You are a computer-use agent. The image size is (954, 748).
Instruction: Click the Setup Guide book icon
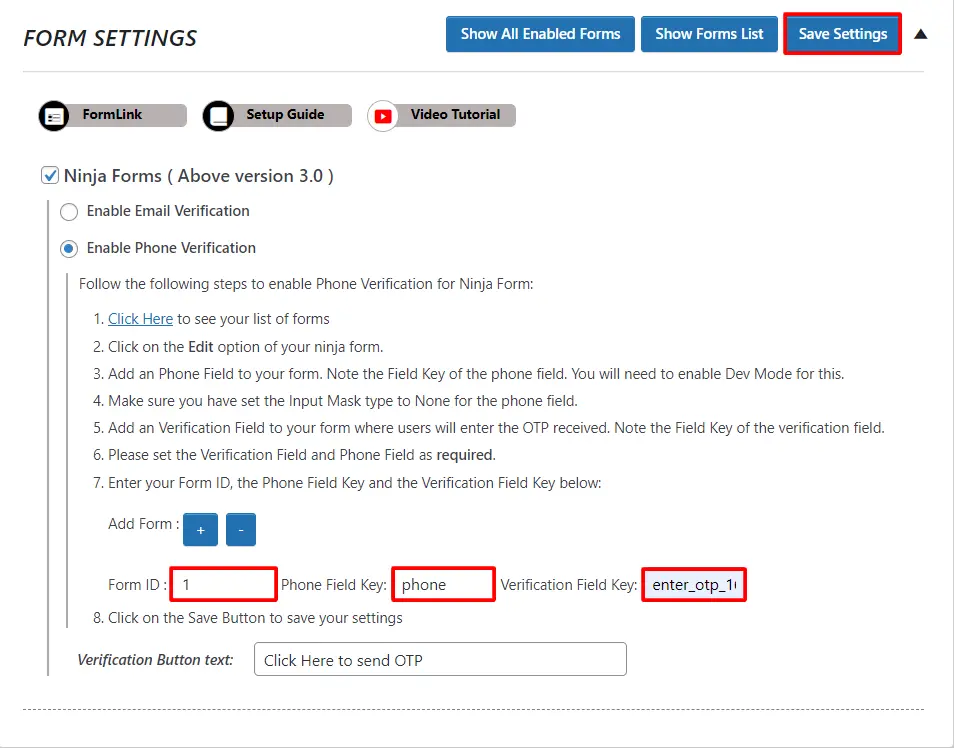pyautogui.click(x=218, y=116)
